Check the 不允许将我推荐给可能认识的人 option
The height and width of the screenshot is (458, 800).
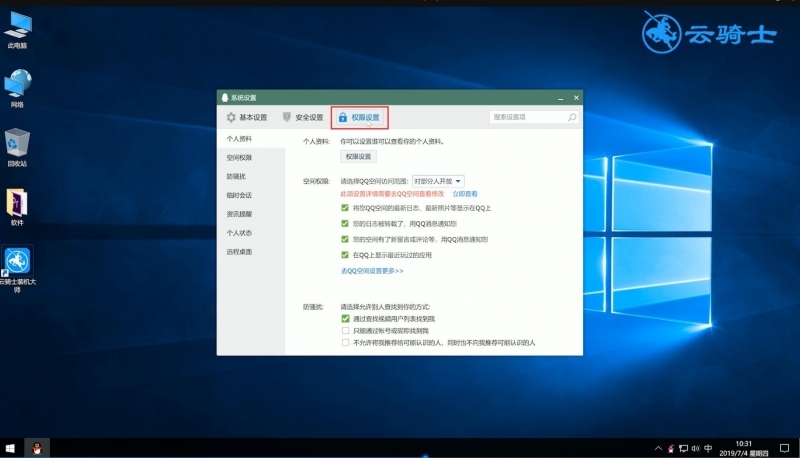345,343
